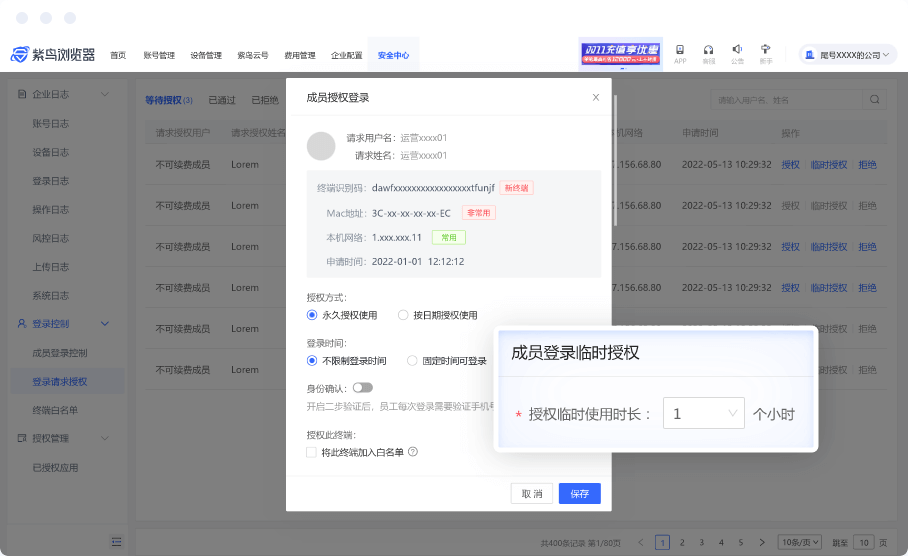Open the 授权临时使用时长 hours dropdown
Image resolution: width=908 pixels, height=556 pixels.
[704, 413]
